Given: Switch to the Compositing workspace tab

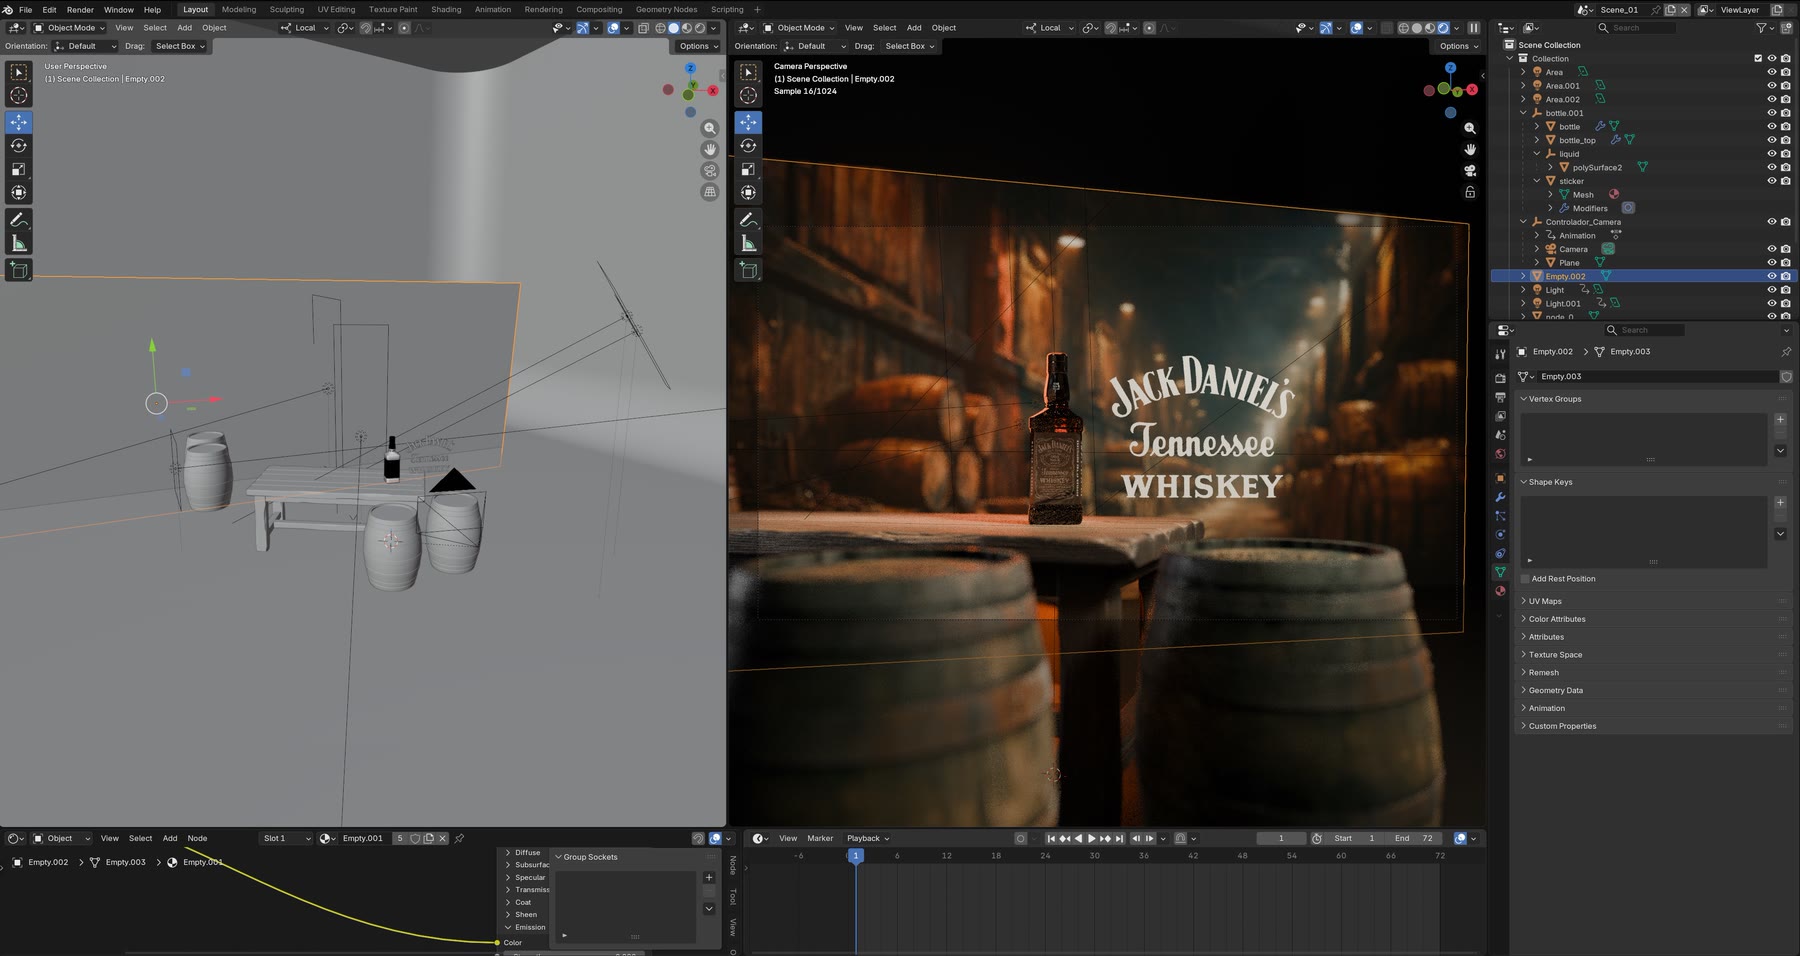Looking at the screenshot, I should 599,10.
